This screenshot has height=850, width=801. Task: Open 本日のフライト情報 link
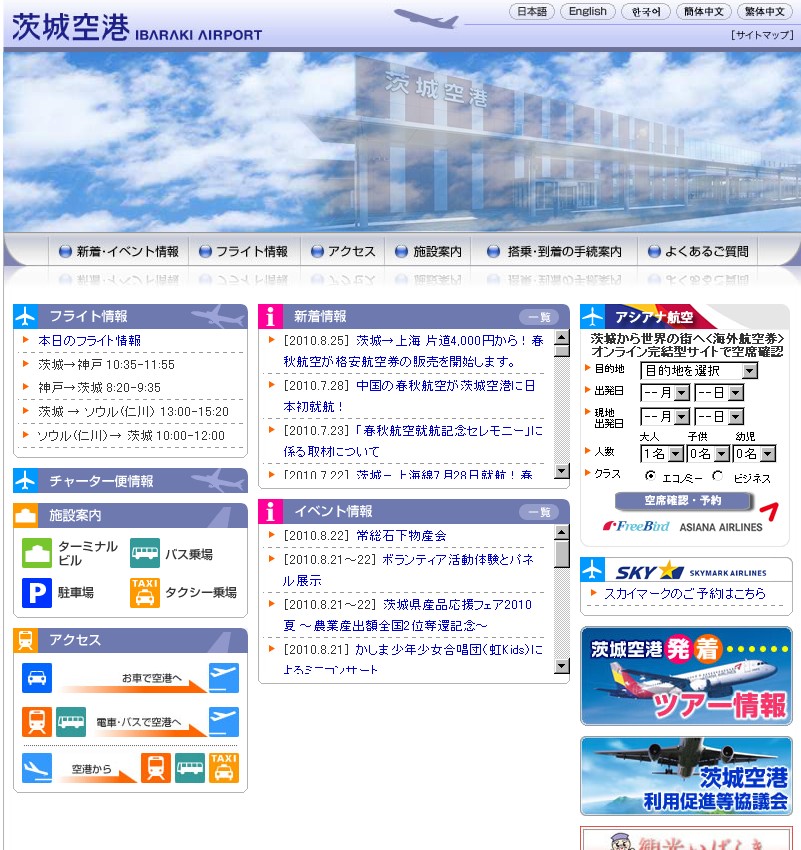point(89,340)
